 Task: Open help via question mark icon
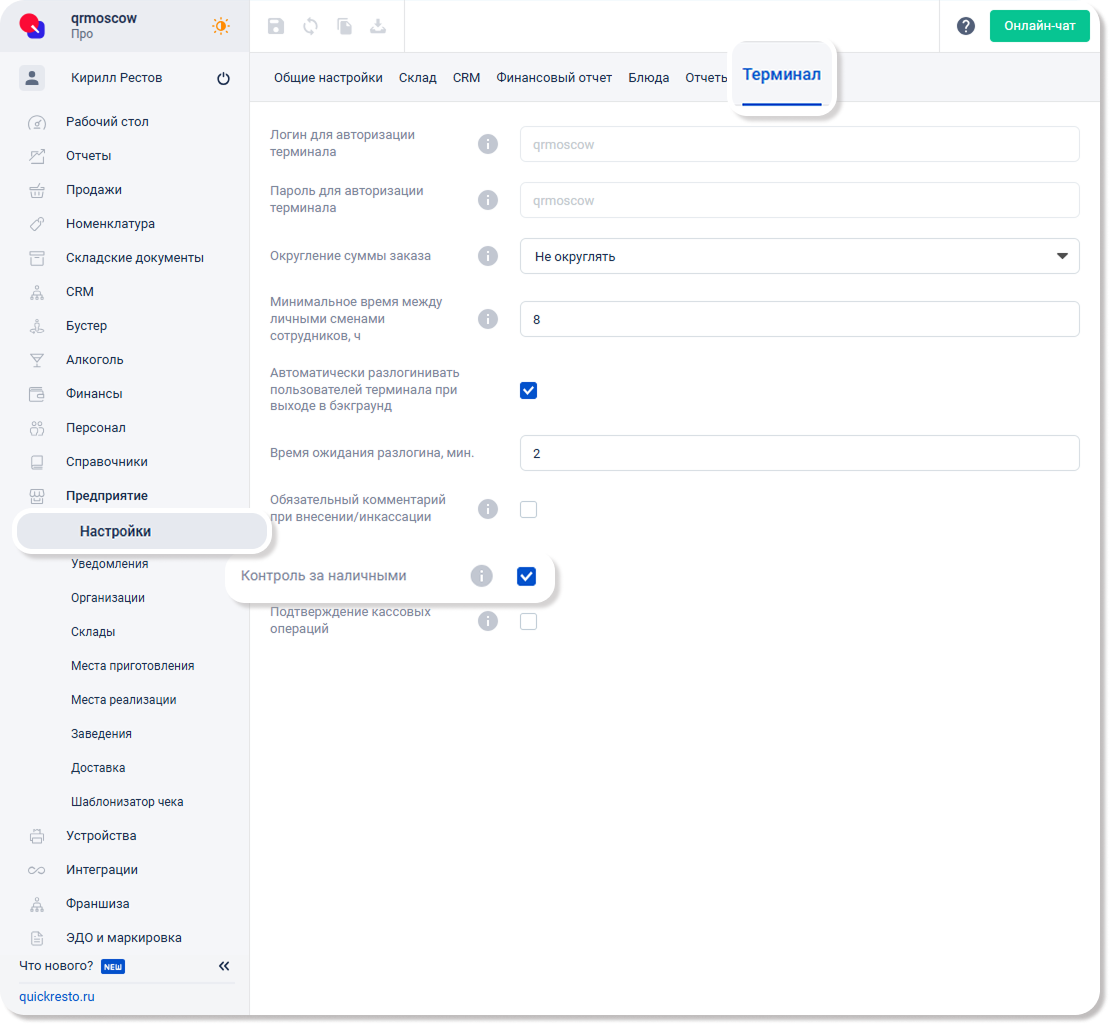tap(965, 26)
